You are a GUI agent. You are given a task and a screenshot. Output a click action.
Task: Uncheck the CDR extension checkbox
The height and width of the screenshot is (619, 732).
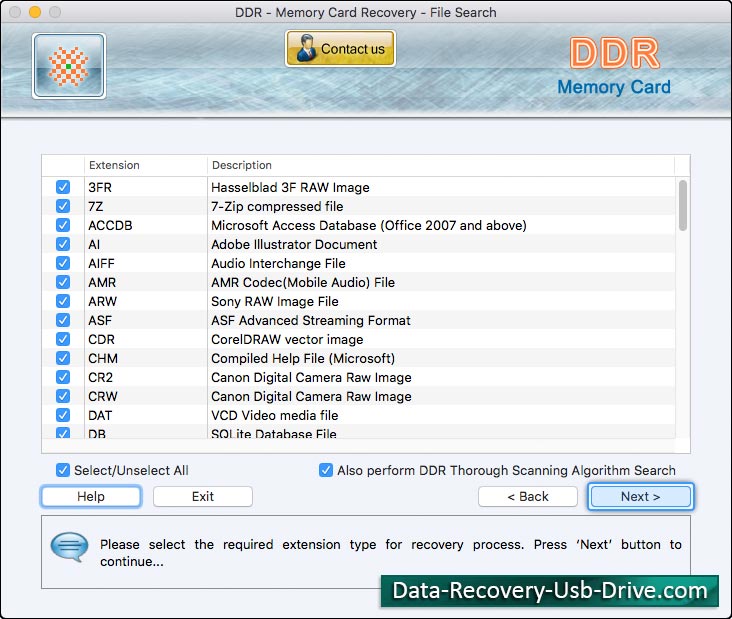pyautogui.click(x=63, y=339)
